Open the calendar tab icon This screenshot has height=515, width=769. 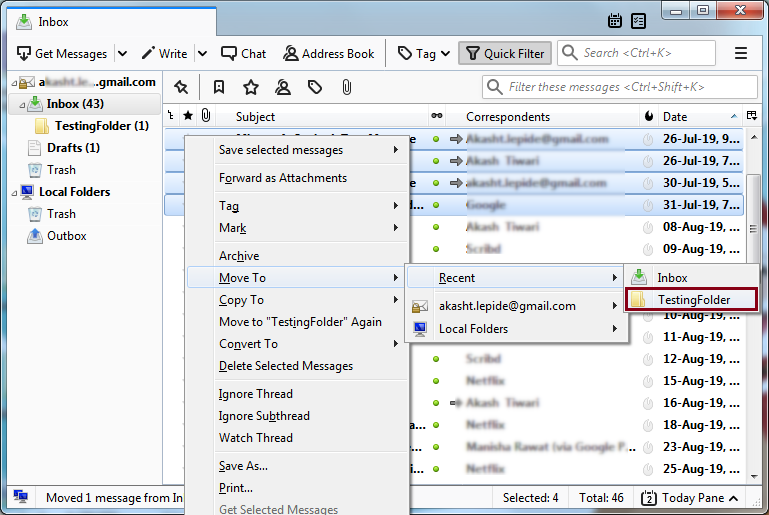(x=615, y=21)
